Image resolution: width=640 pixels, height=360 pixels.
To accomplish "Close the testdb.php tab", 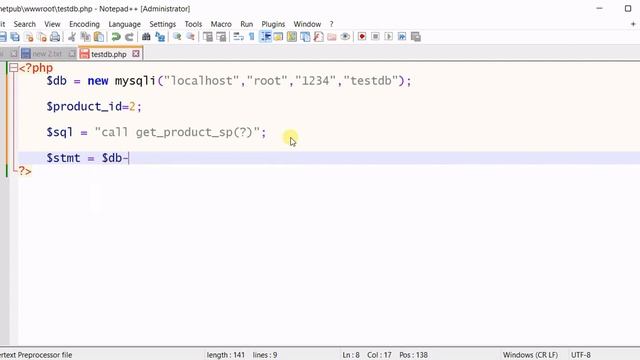I will (136, 53).
